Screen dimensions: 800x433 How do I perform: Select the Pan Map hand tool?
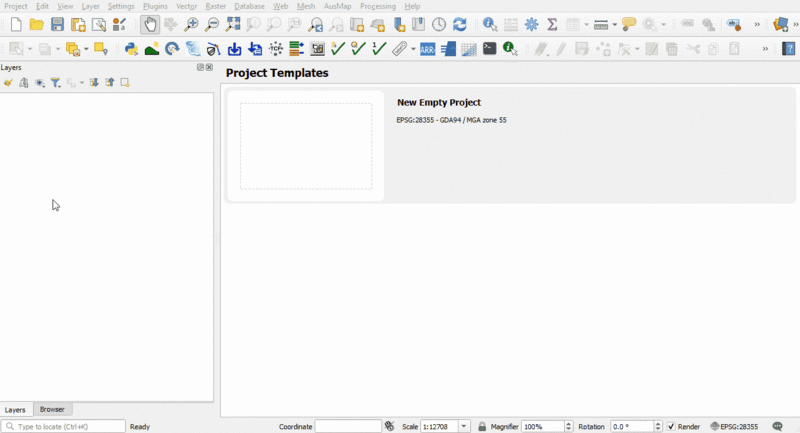149,25
